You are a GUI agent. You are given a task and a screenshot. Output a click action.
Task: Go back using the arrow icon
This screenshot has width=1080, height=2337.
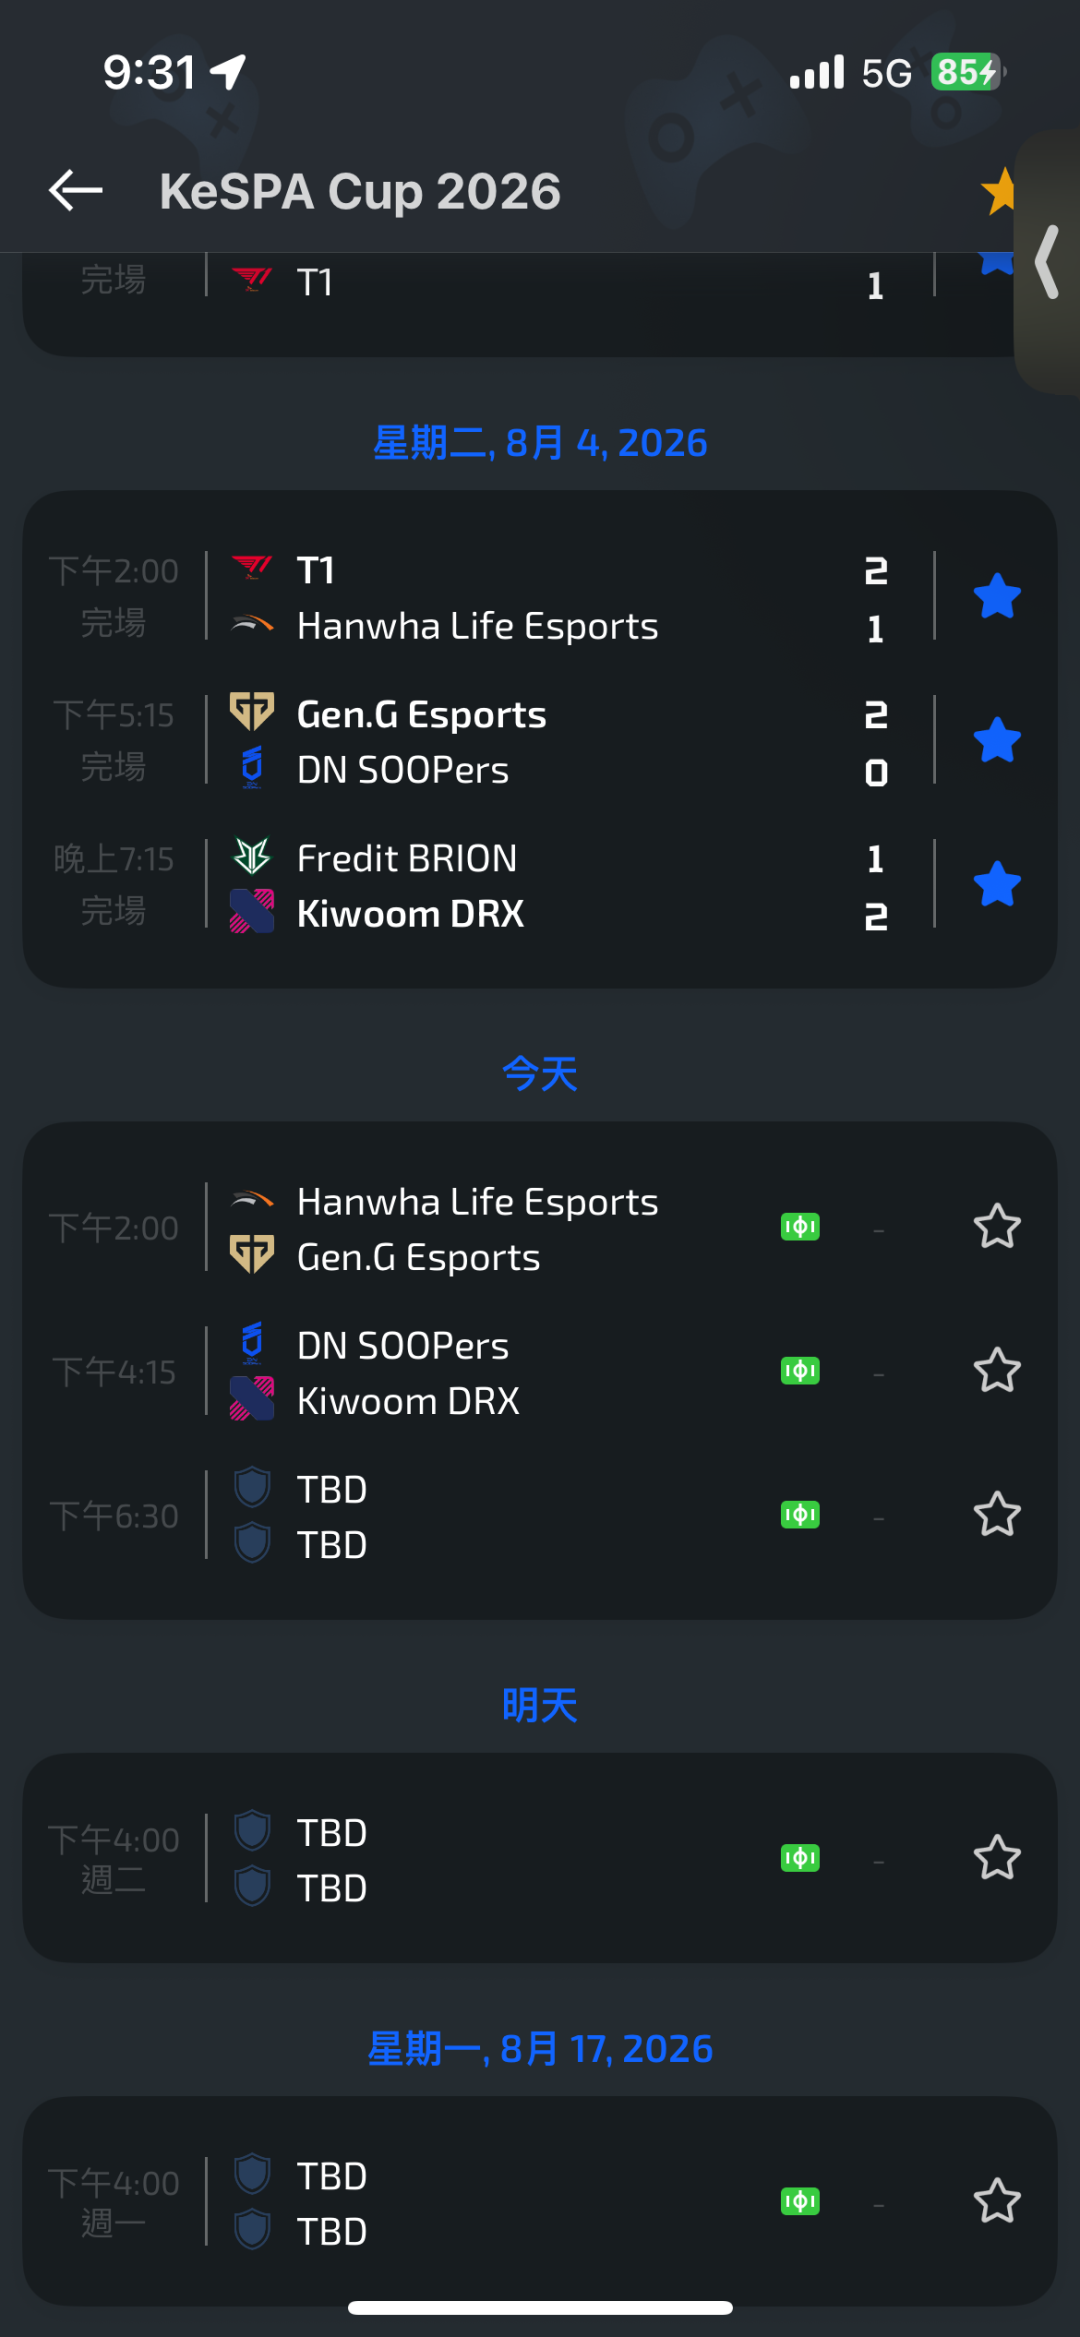pos(76,190)
